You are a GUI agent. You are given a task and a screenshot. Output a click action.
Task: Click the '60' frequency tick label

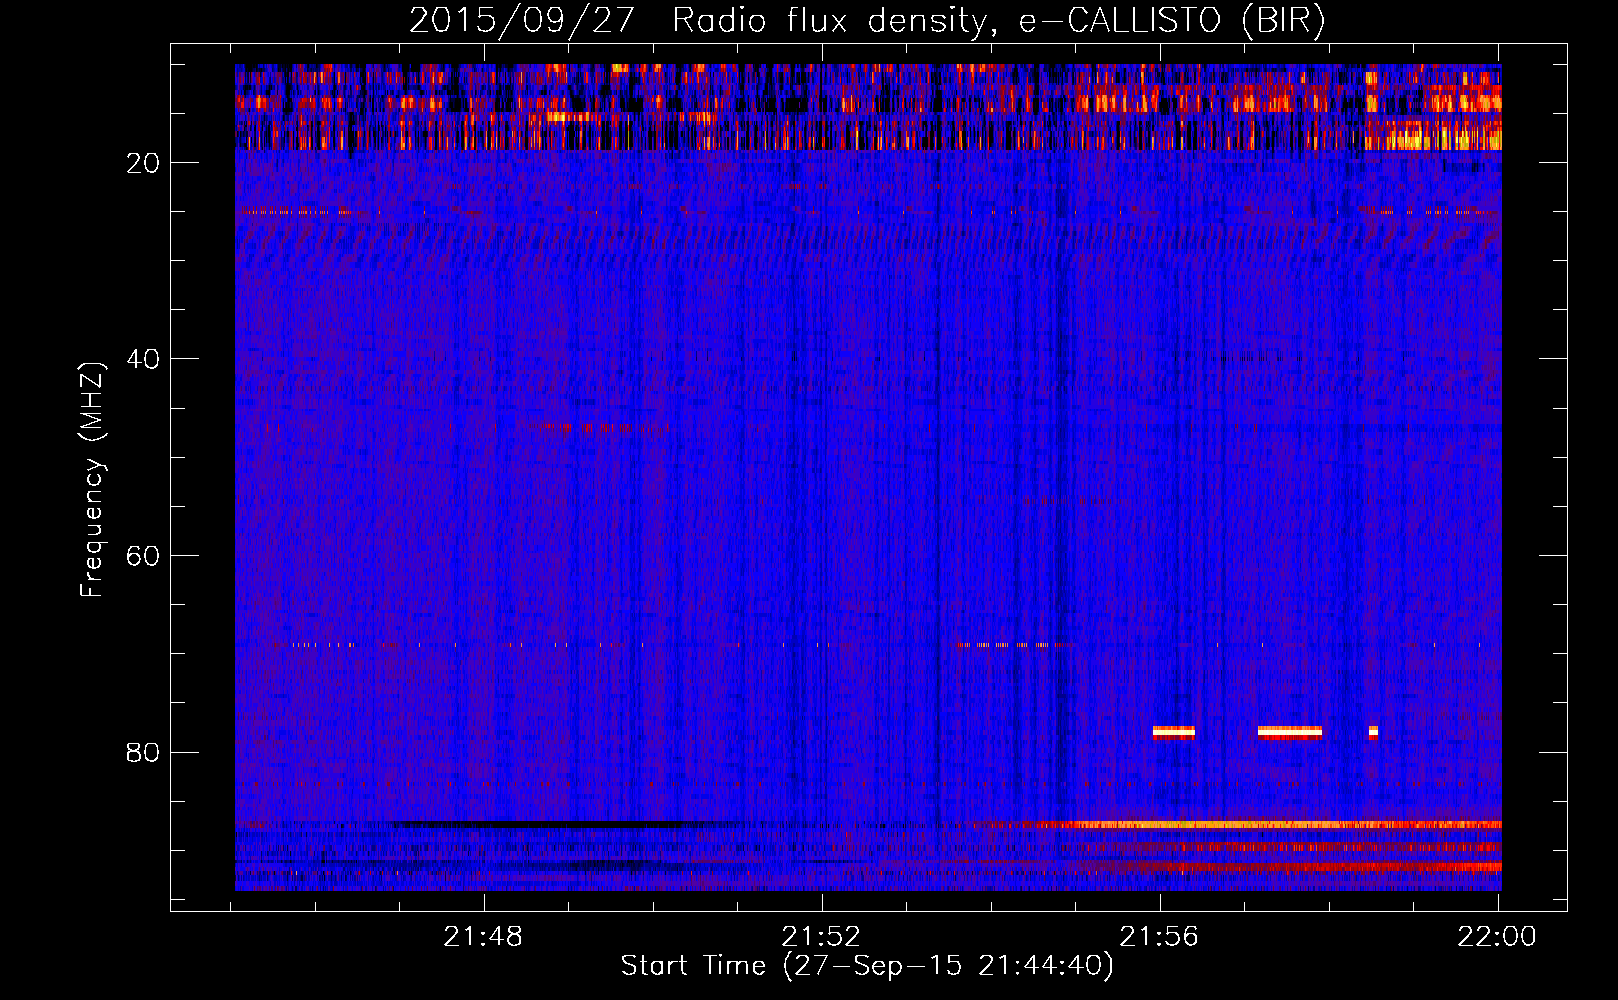point(144,556)
